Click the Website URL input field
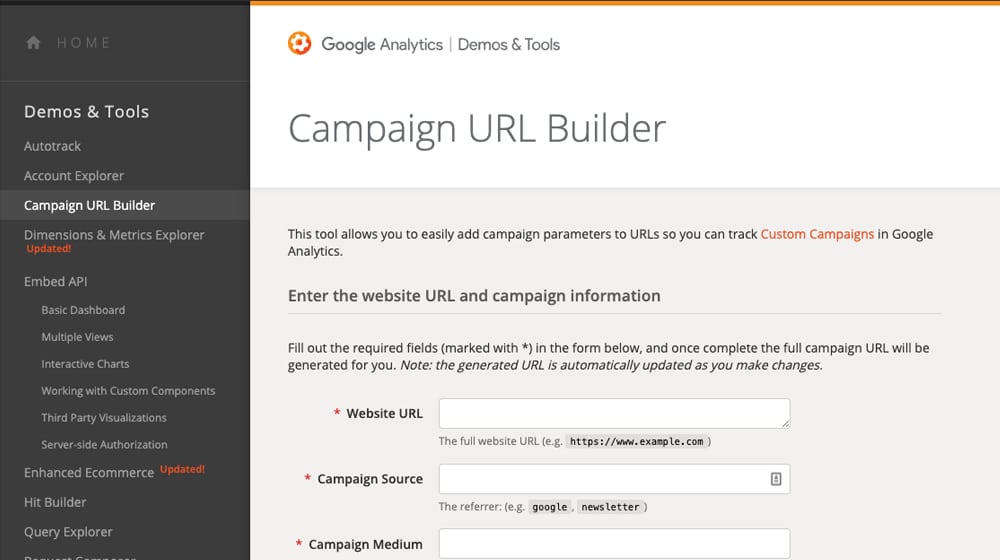Viewport: 1000px width, 560px height. [x=614, y=413]
